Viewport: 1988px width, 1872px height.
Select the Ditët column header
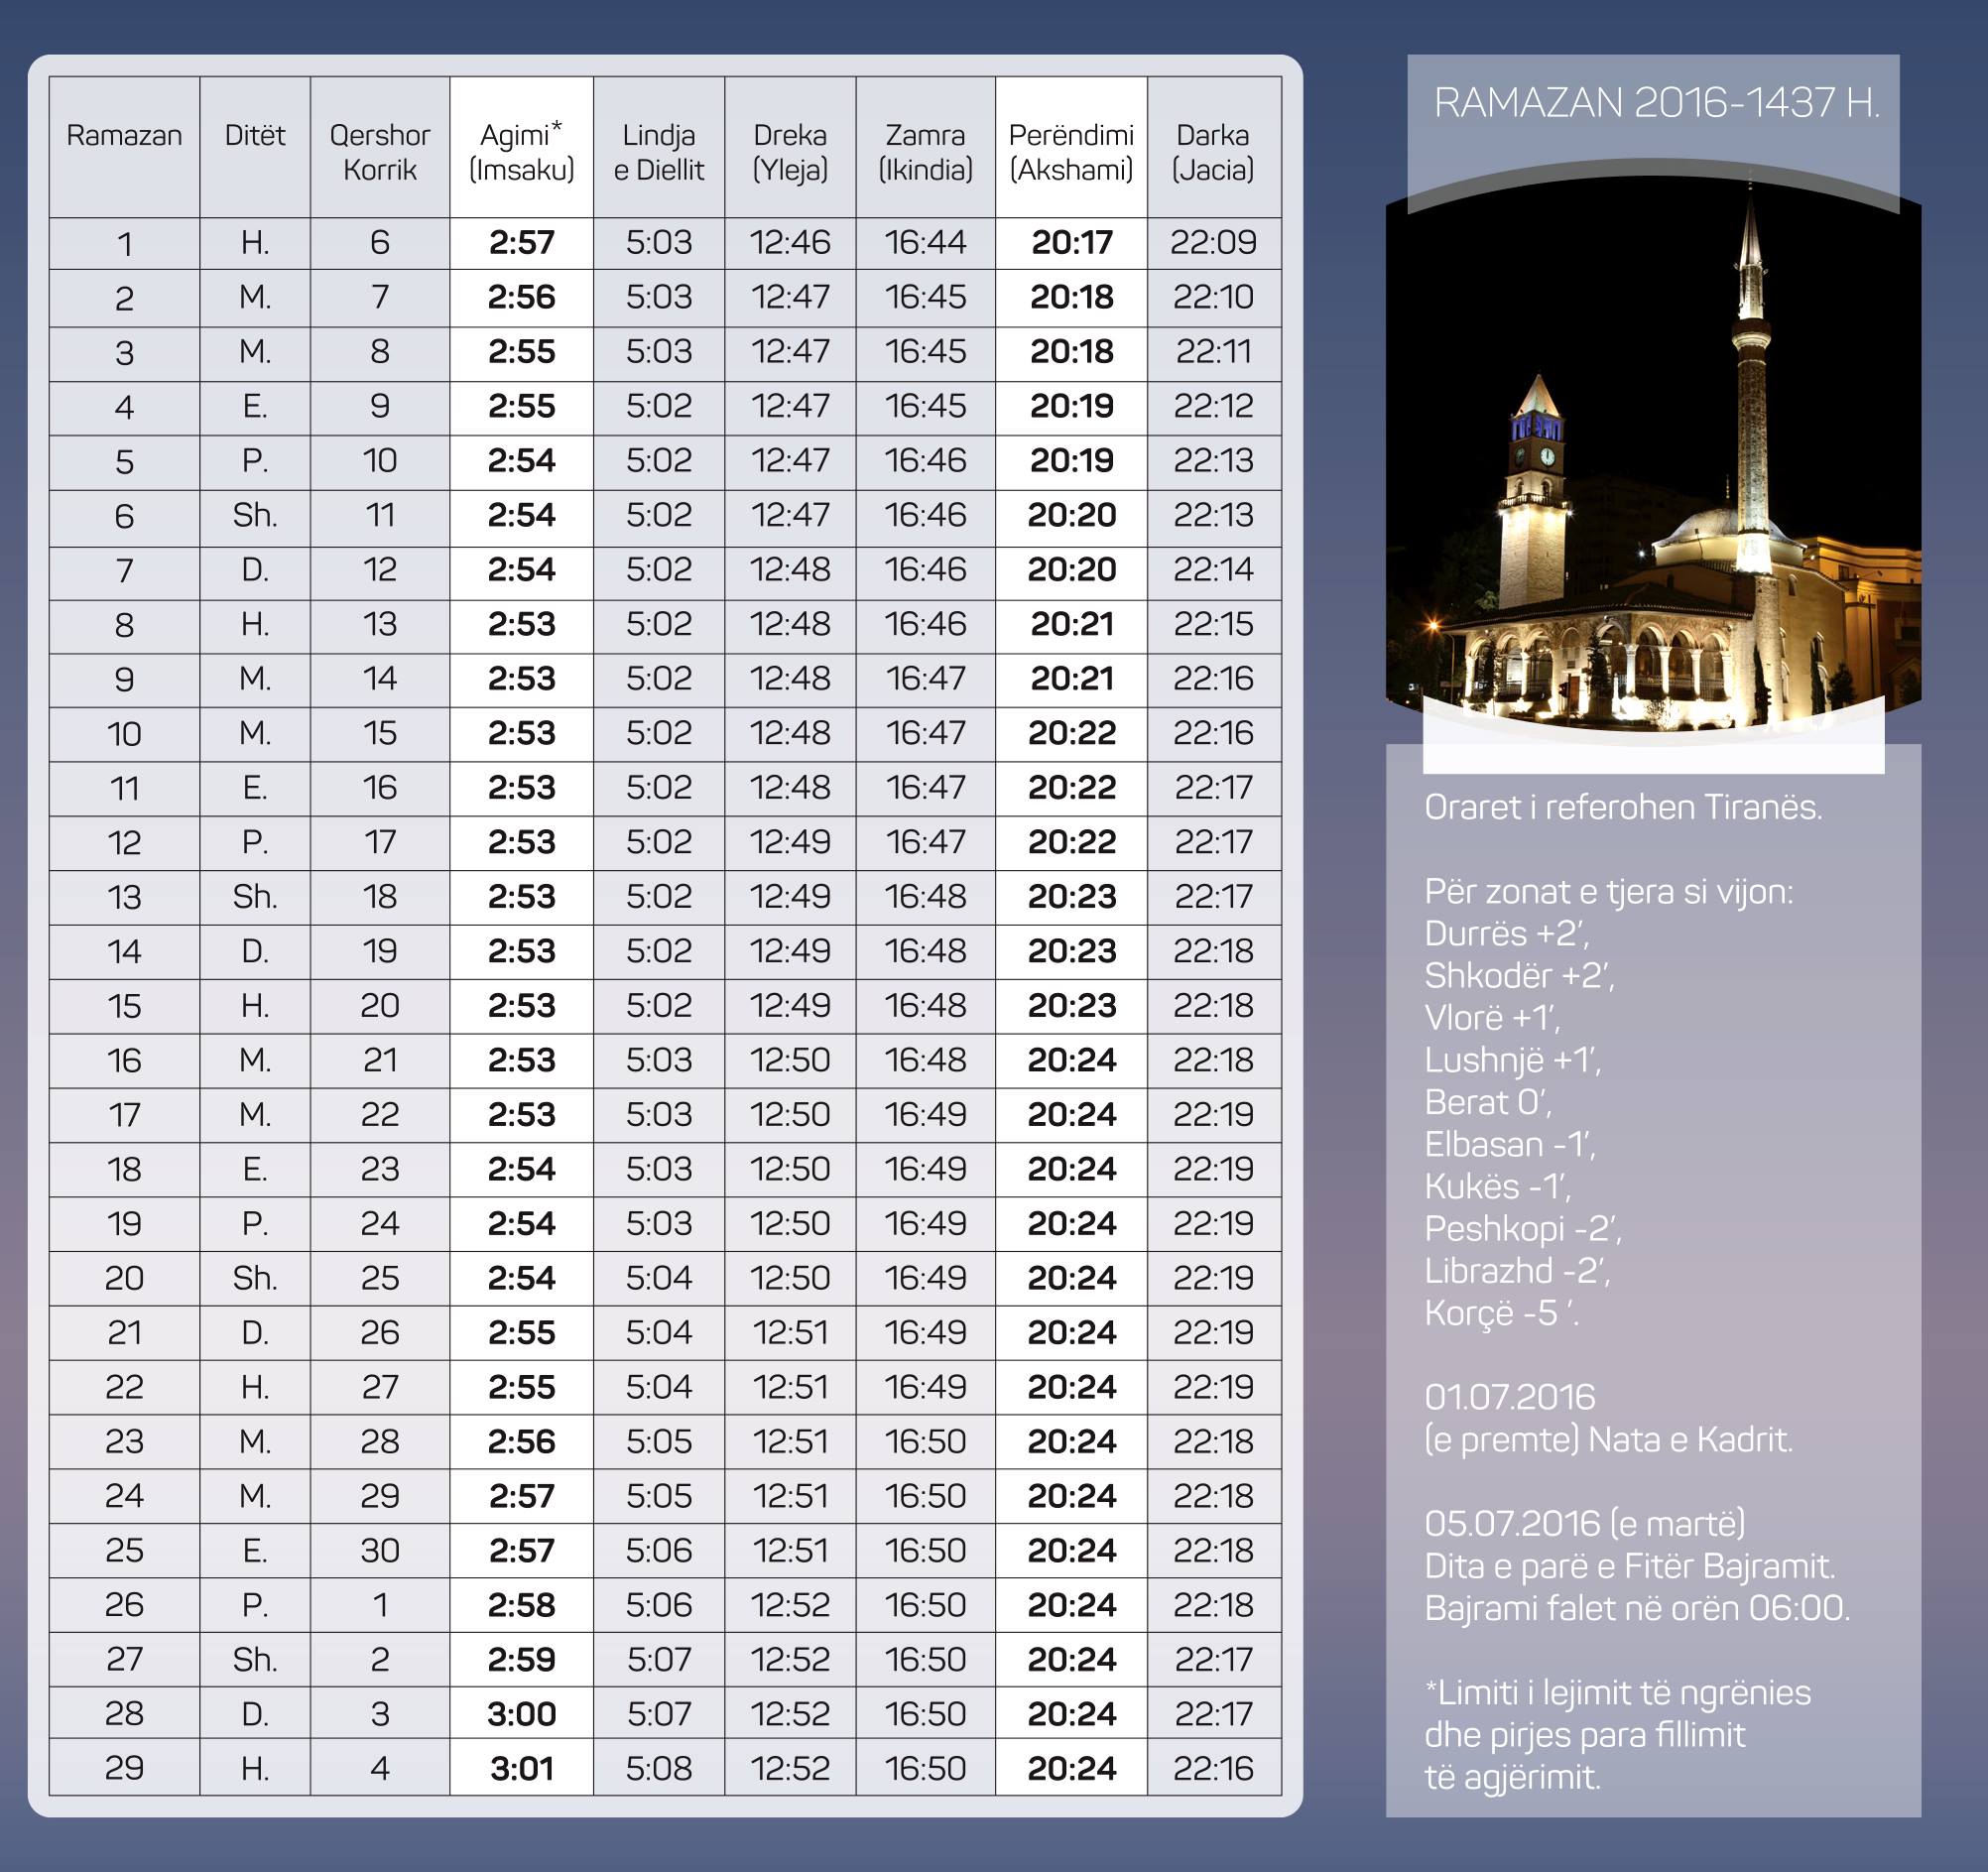point(254,135)
